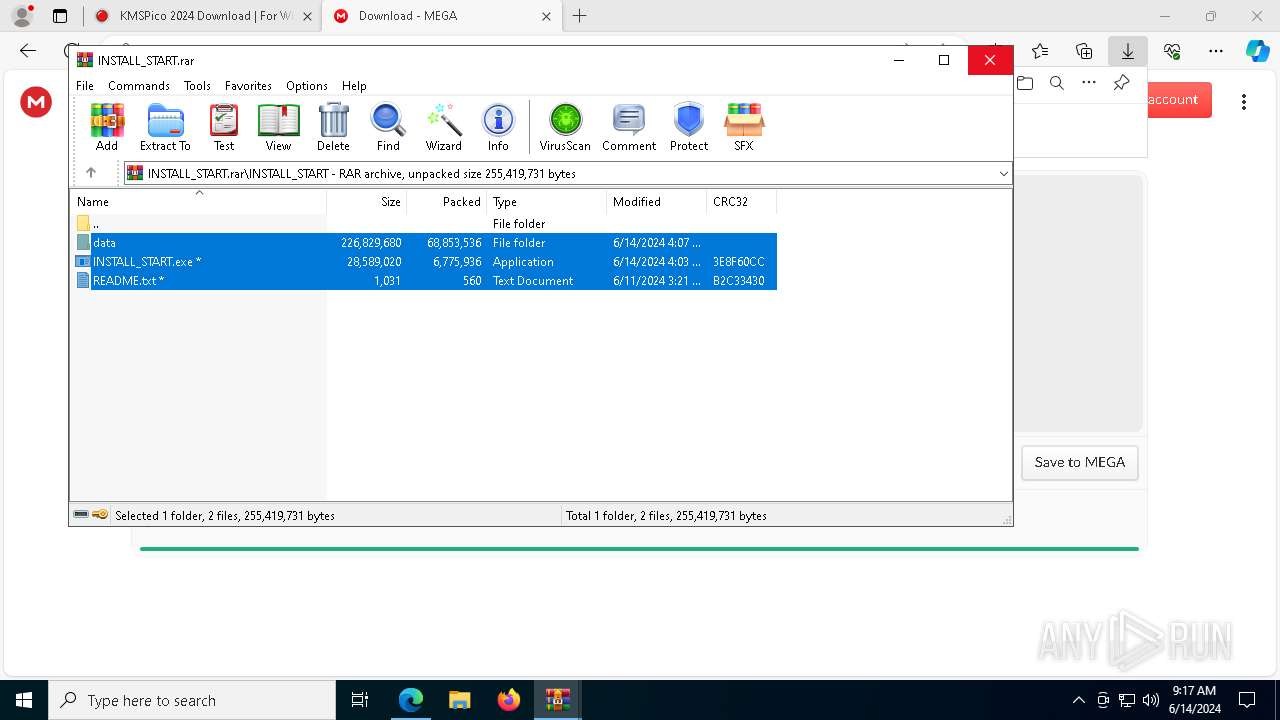Select INSTALL_START.exe in the file list
The height and width of the screenshot is (720, 1280).
pyautogui.click(x=424, y=262)
